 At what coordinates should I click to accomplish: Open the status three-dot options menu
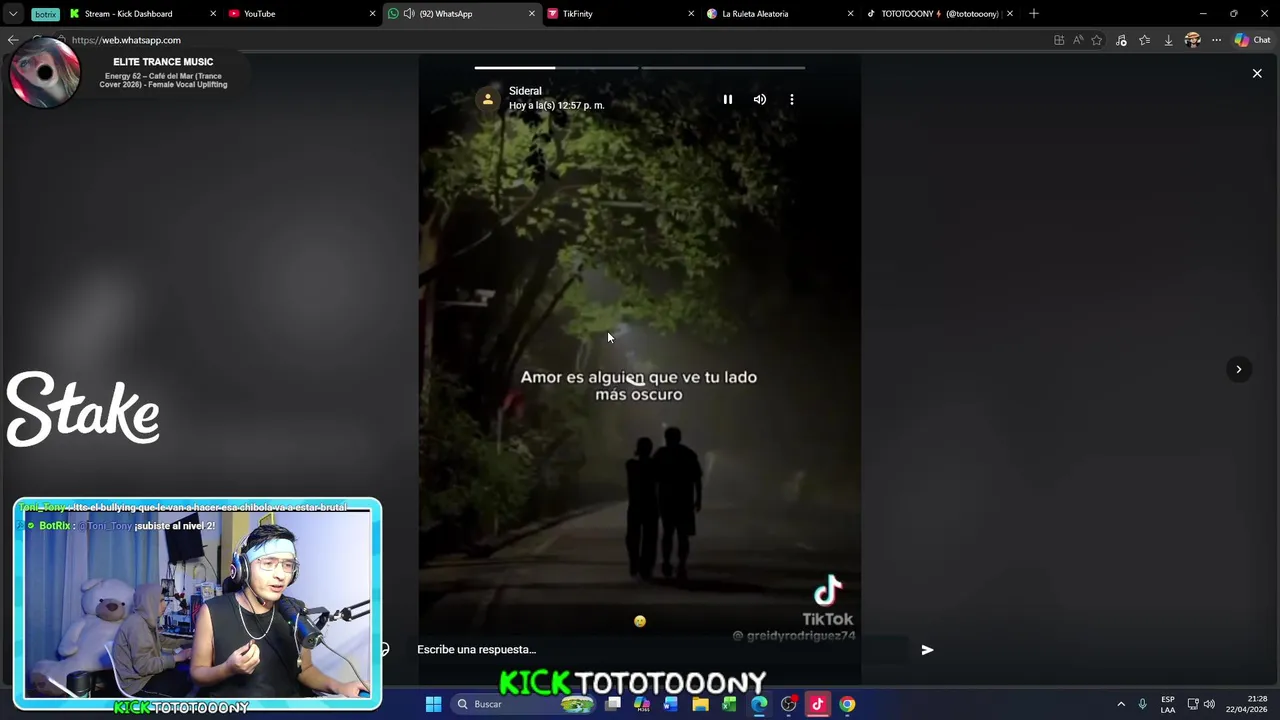(792, 99)
